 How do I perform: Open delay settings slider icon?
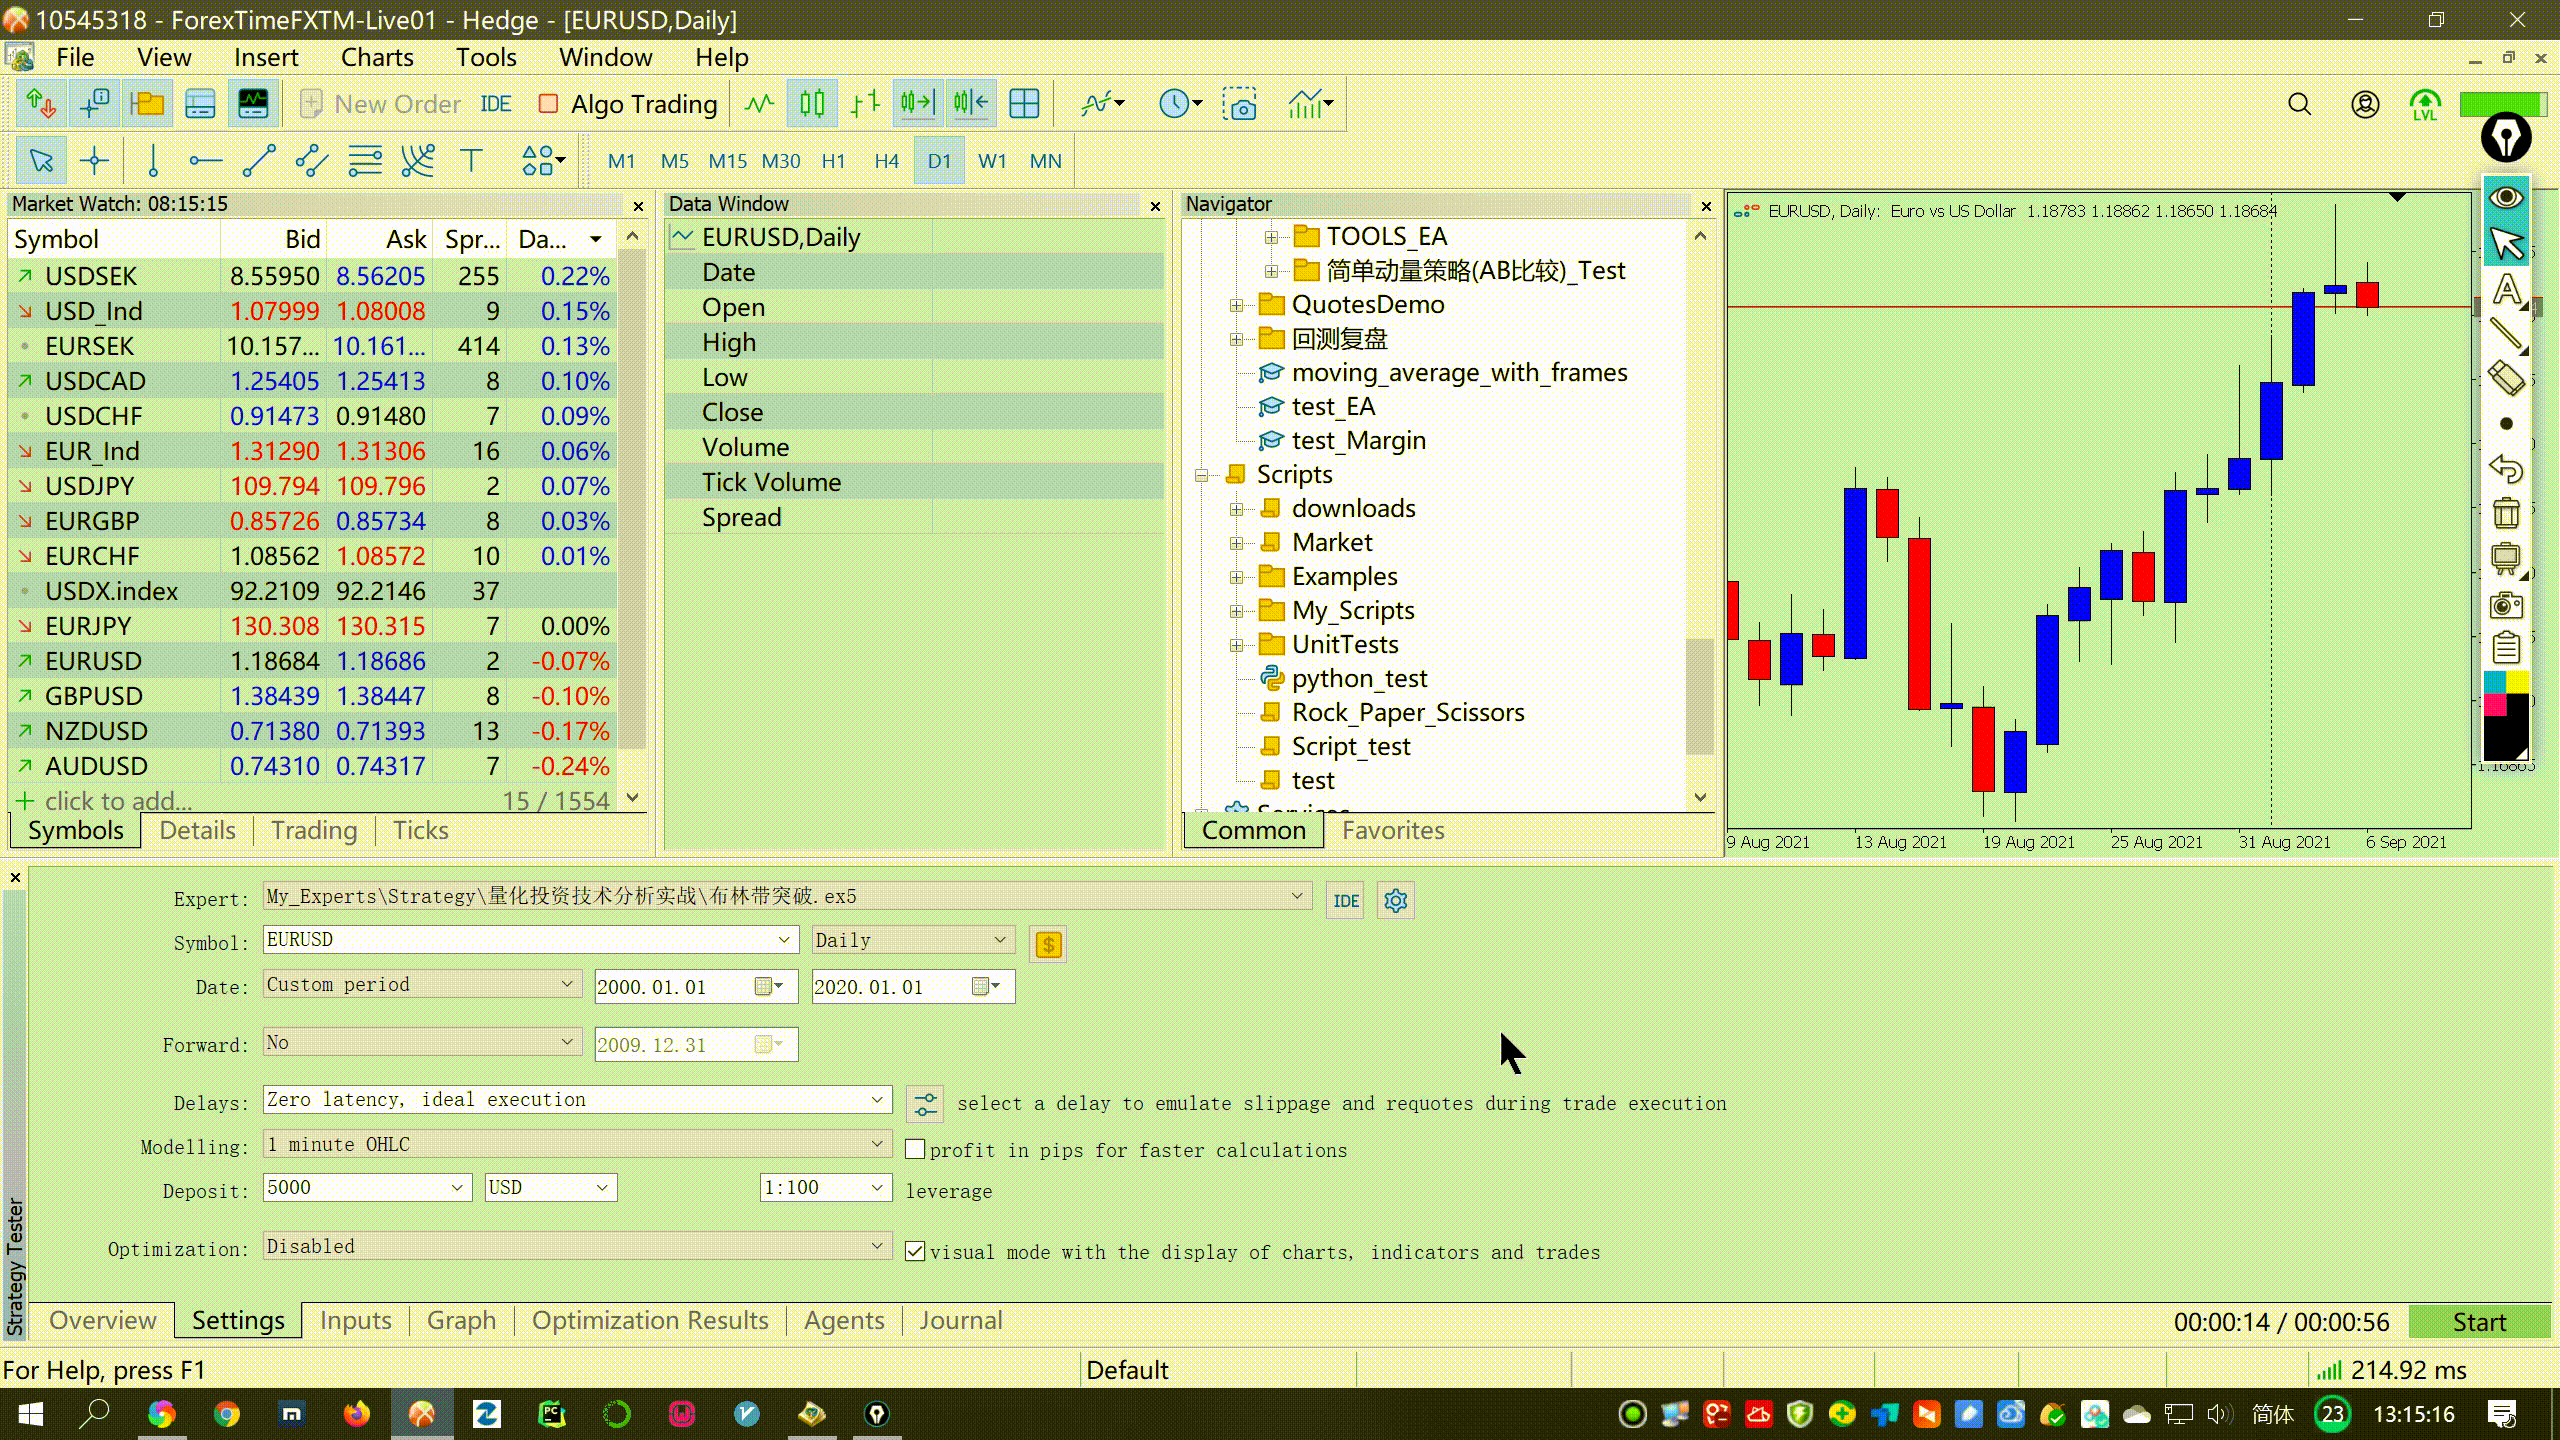(x=925, y=1104)
